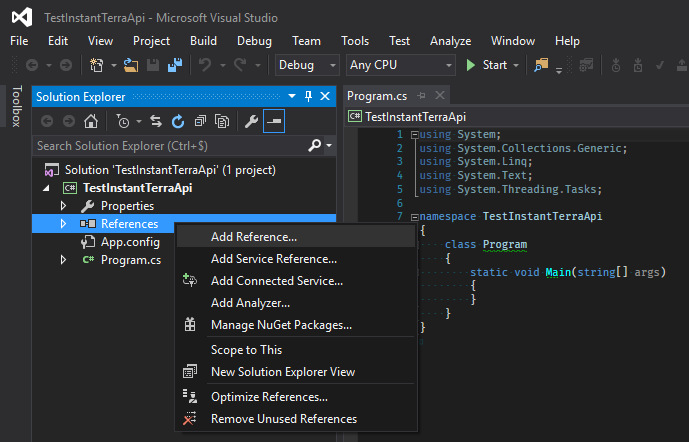Click the Save toolbar icon
The height and width of the screenshot is (442, 689).
click(153, 65)
